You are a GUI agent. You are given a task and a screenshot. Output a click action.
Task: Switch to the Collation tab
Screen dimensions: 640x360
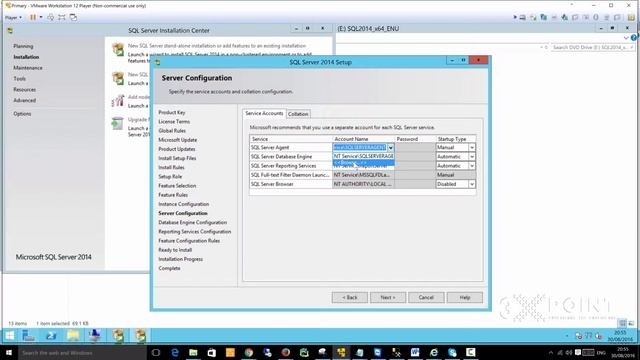(298, 114)
